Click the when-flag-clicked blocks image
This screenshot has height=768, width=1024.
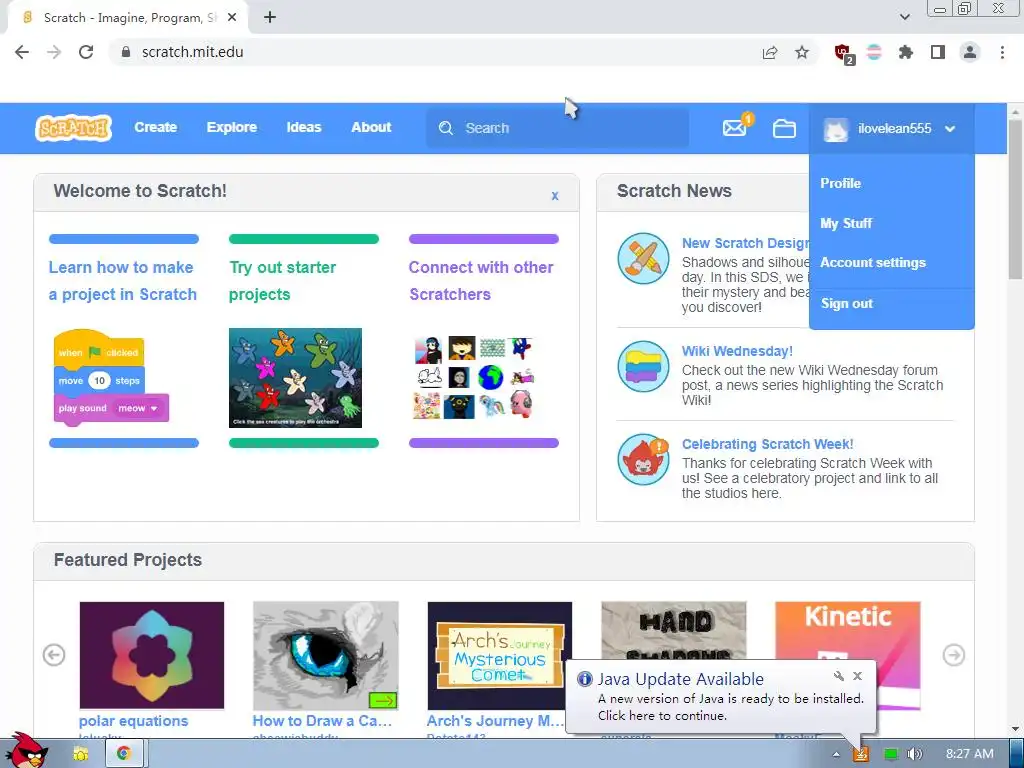(111, 379)
